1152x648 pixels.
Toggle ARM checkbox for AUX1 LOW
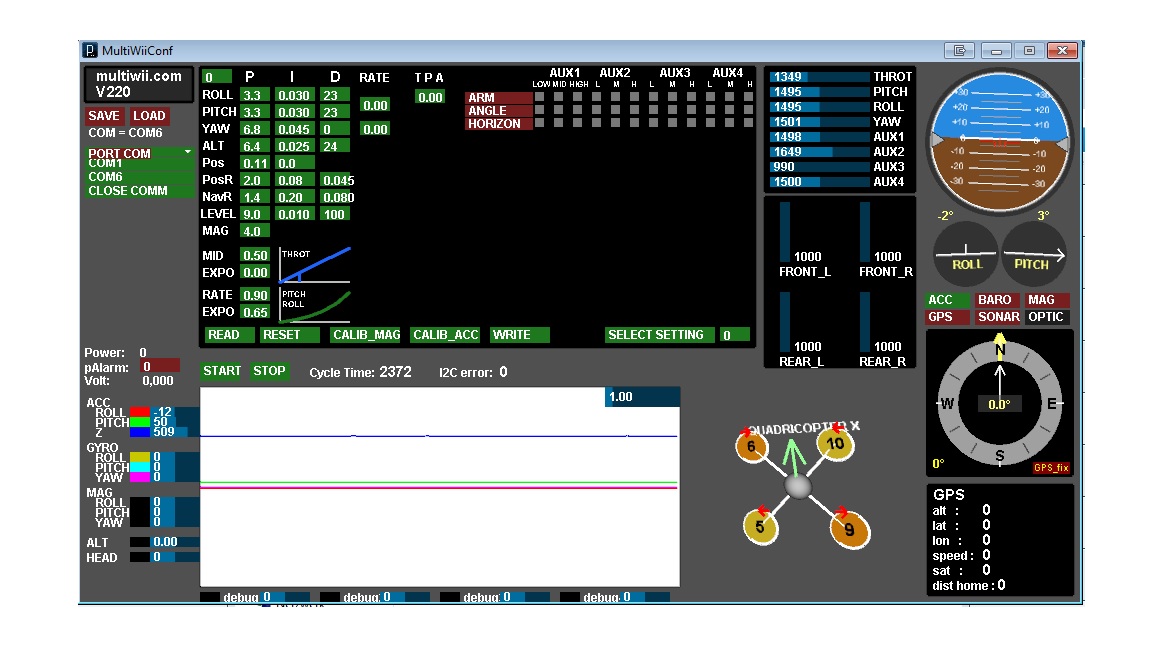539,97
